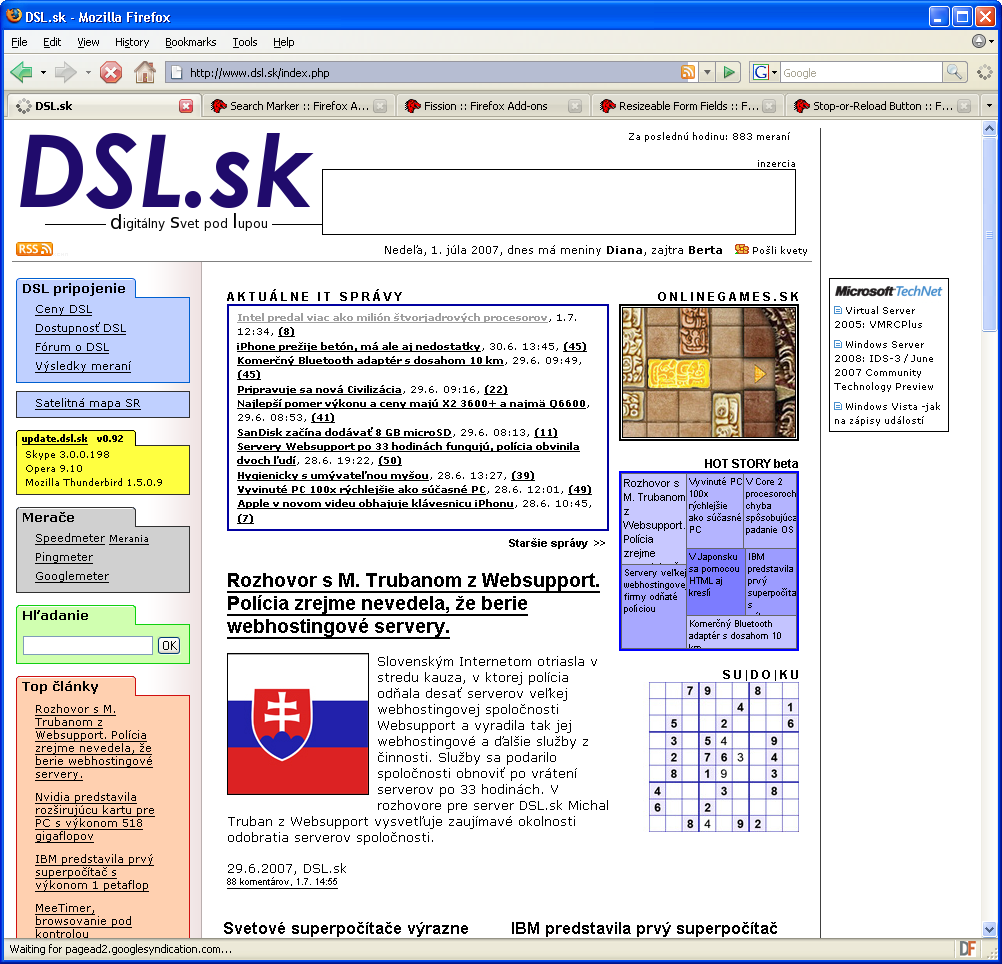Open the Google search engine dropdown

[x=765, y=72]
